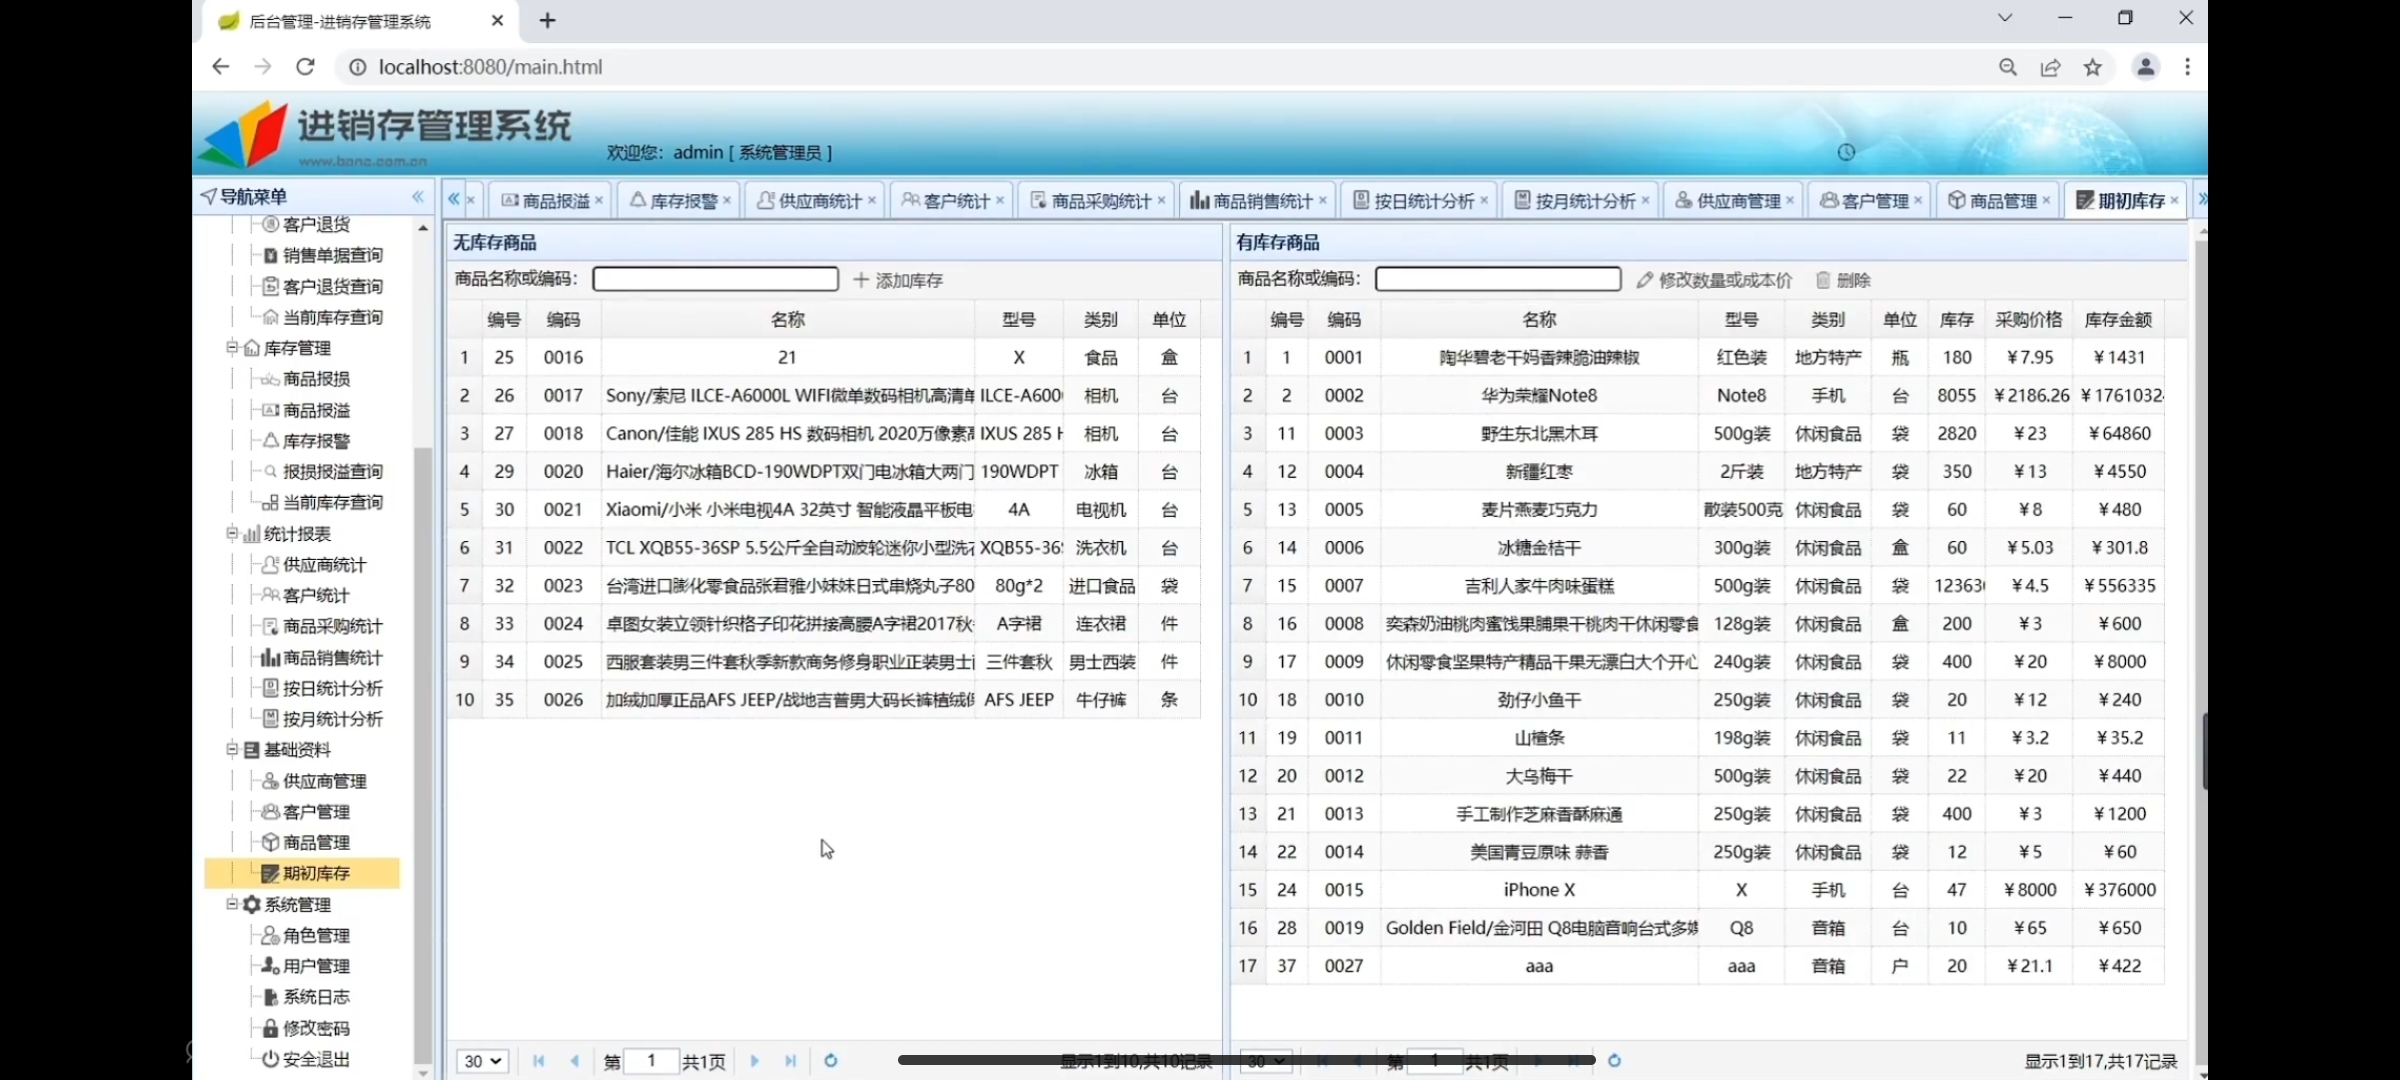Reload the page with browser refresh icon

tap(306, 67)
